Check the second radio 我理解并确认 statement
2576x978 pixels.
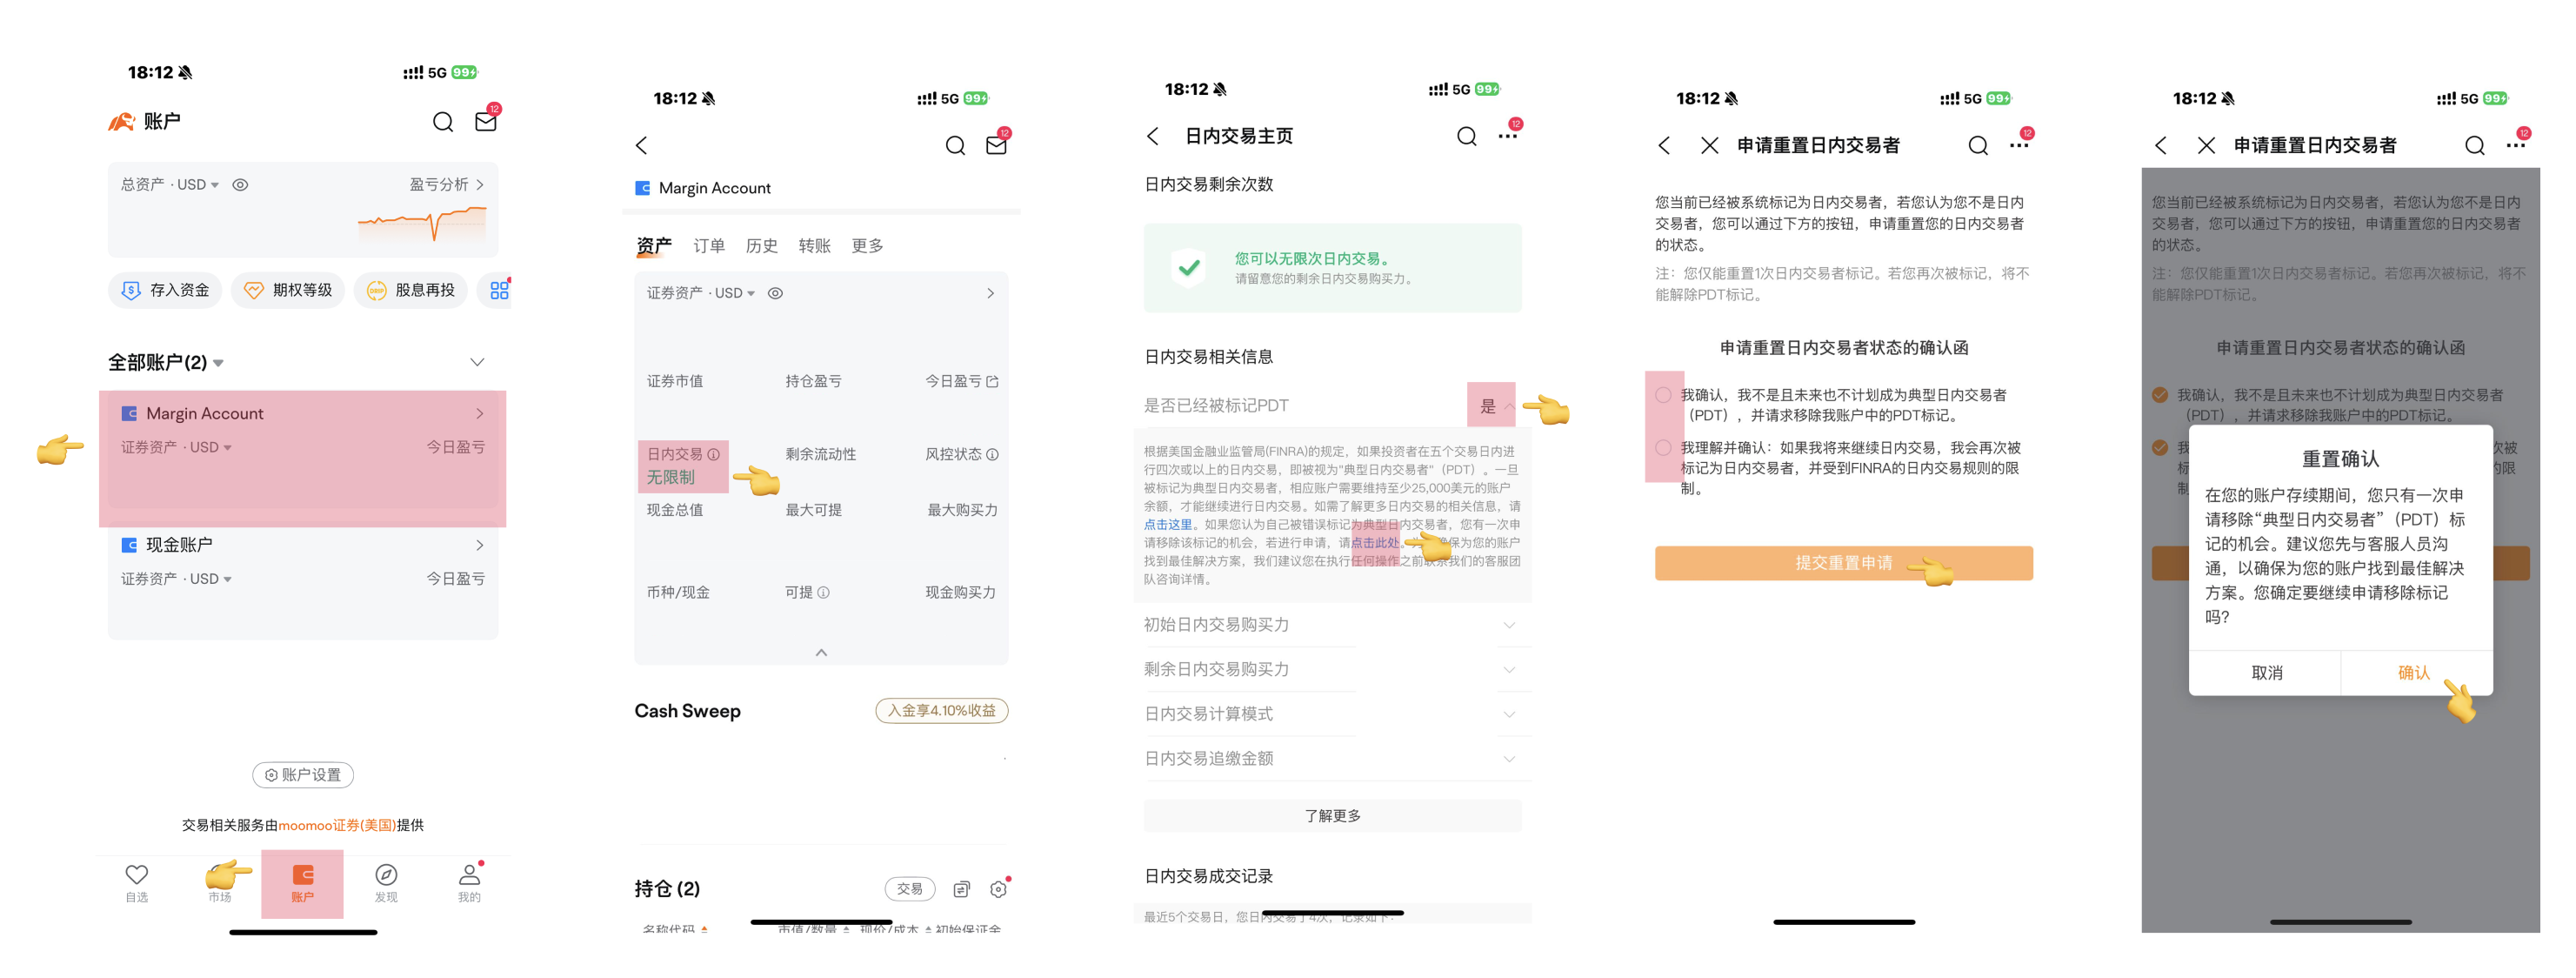click(x=1663, y=448)
